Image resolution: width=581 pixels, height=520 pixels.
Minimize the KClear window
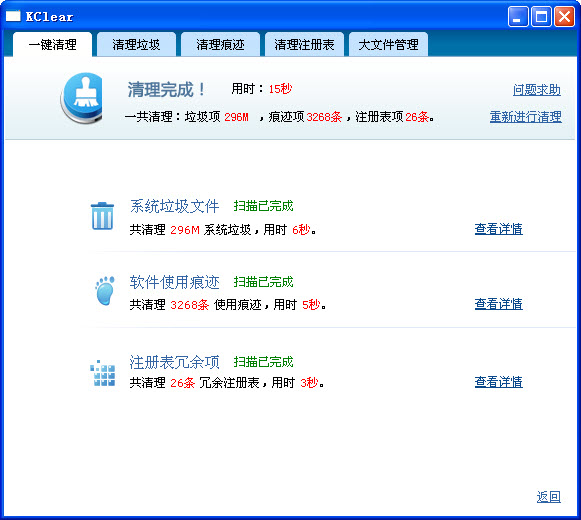point(518,17)
